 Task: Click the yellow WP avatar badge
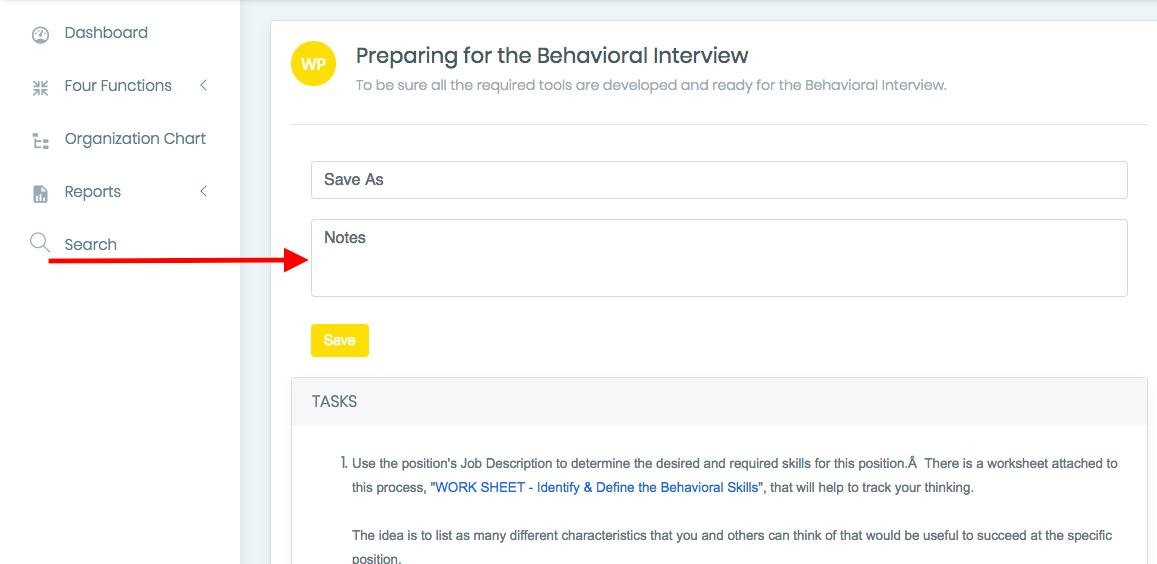click(314, 64)
